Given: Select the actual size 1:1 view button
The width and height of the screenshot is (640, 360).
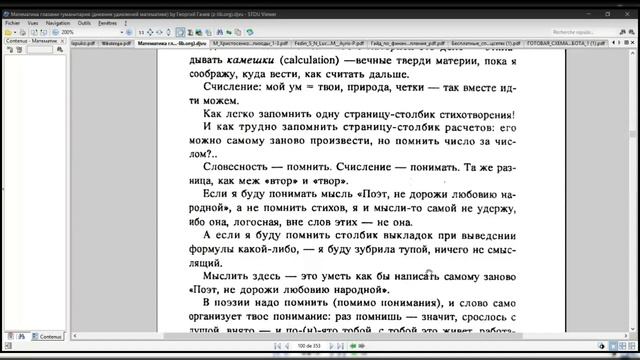Looking at the screenshot, I should [141, 32].
